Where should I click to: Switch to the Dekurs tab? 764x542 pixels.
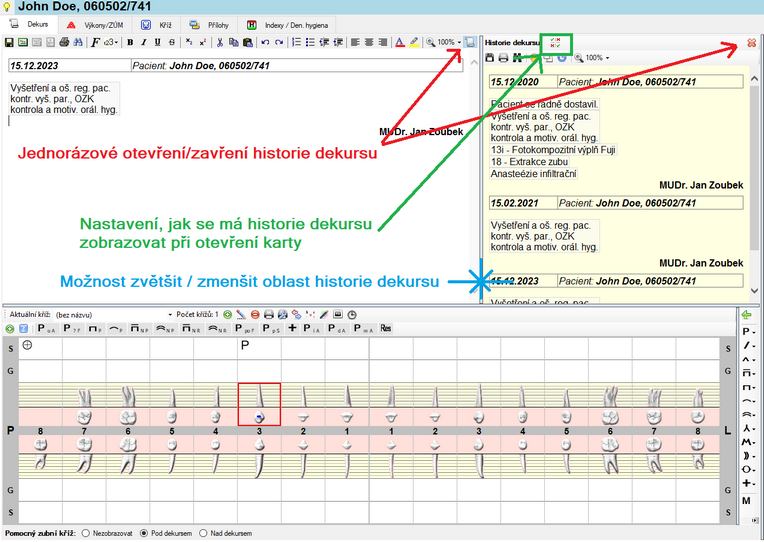click(30, 24)
